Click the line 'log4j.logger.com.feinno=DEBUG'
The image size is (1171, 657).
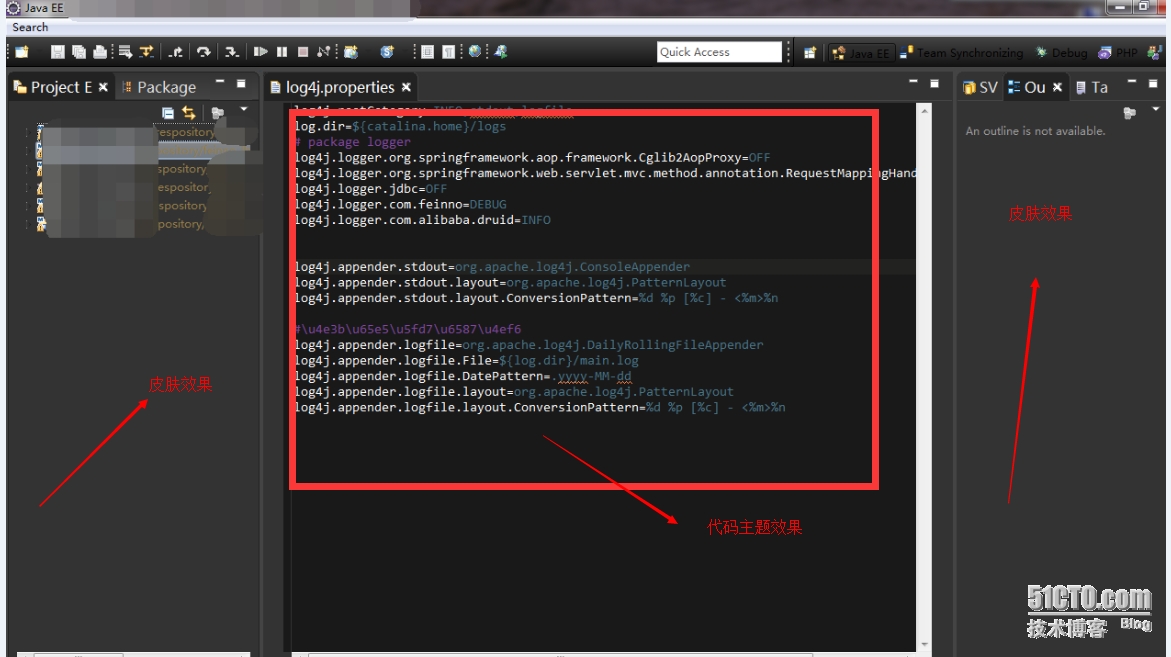(x=400, y=204)
